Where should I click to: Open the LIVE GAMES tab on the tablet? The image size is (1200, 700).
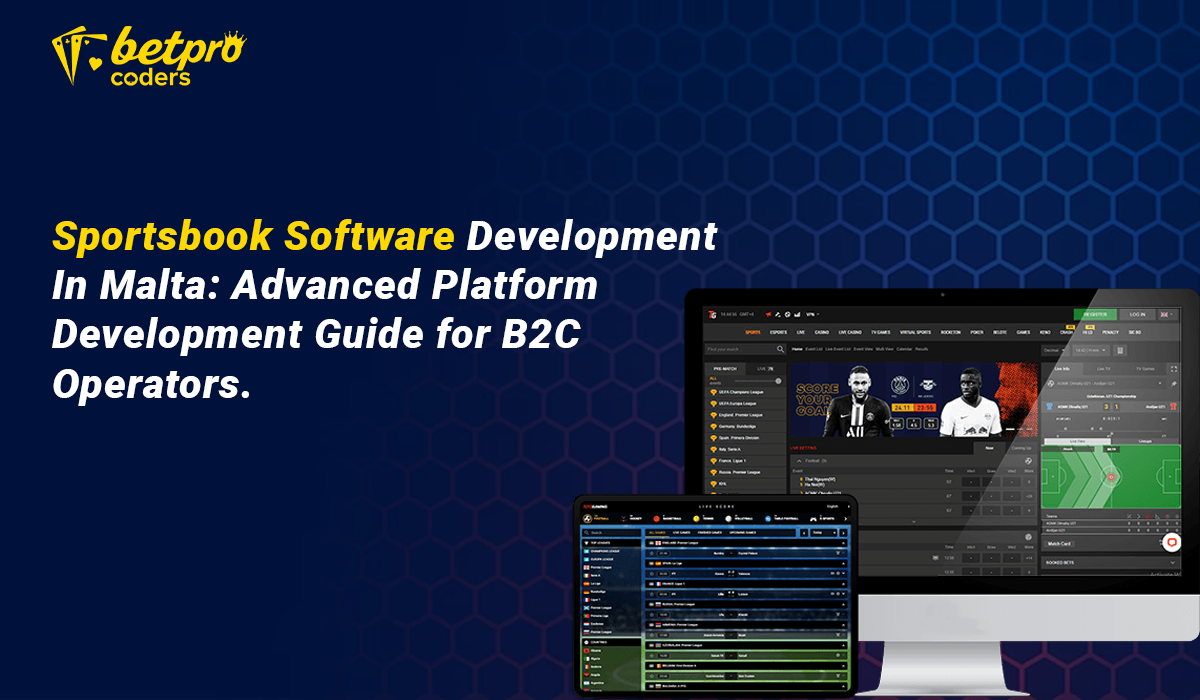681,533
